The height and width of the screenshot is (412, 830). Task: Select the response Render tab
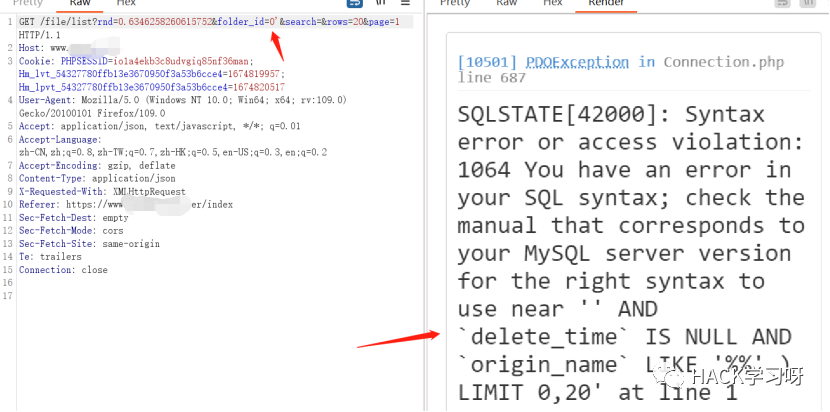tap(606, 3)
